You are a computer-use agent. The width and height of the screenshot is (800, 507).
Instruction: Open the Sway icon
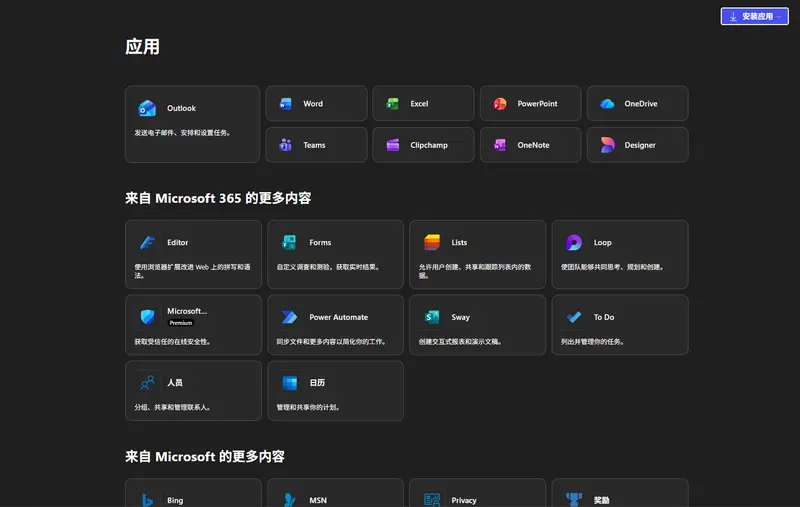(x=432, y=317)
